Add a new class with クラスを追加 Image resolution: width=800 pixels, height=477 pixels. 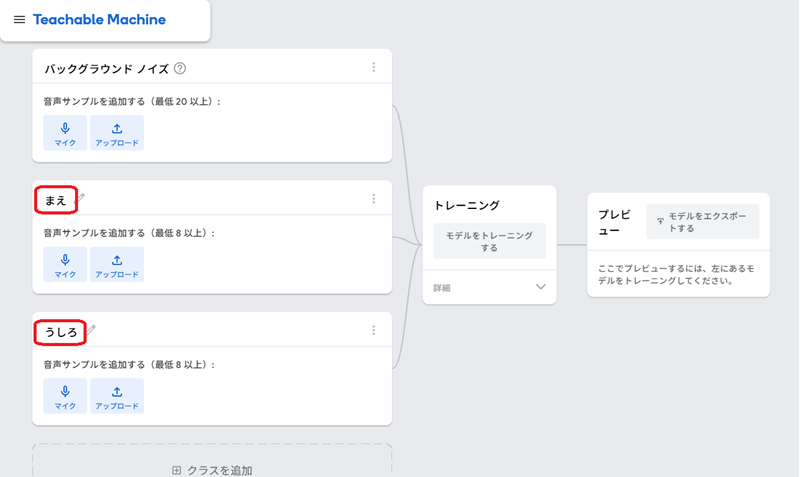(212, 470)
